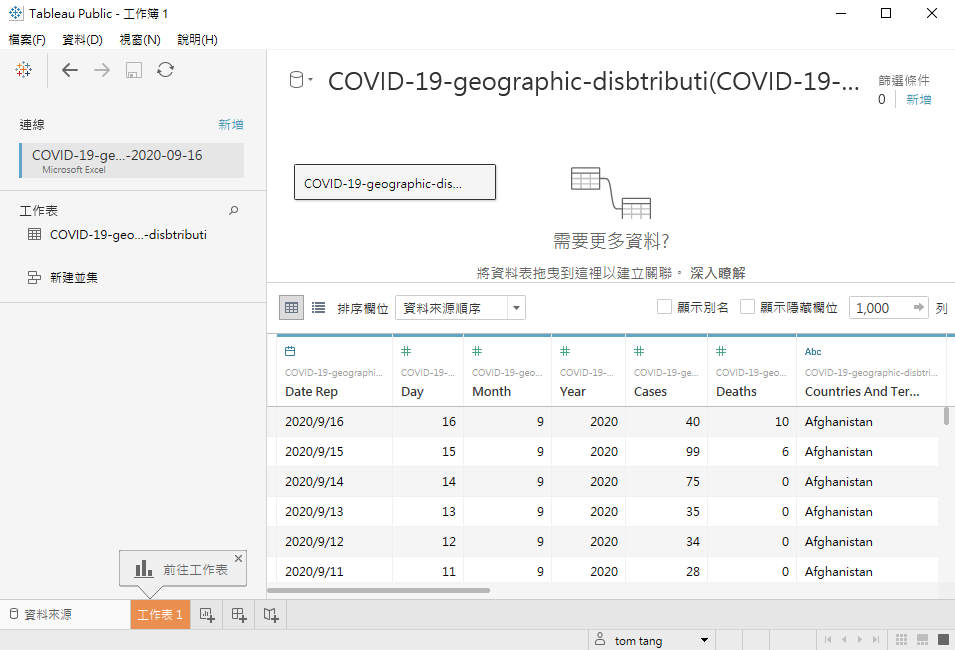Image resolution: width=955 pixels, height=650 pixels.
Task: Enable the 顯示別名 checkbox
Action: [664, 307]
